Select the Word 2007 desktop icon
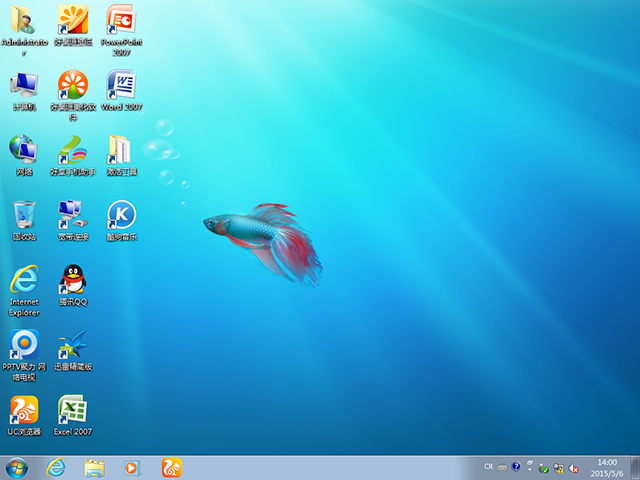Image resolution: width=640 pixels, height=480 pixels. coord(120,85)
